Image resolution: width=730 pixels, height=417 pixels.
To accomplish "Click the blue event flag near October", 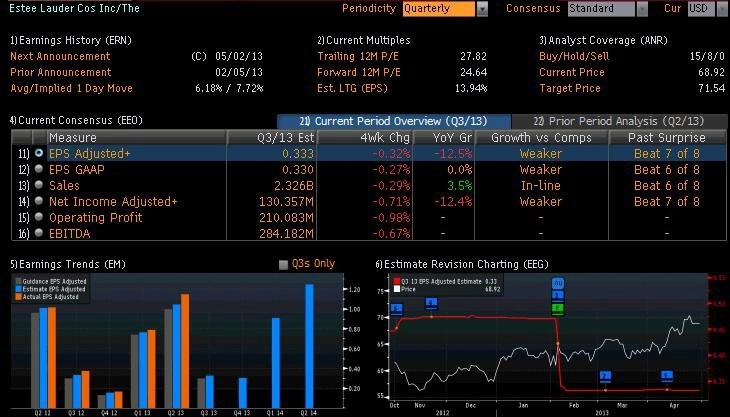I will 396,309.
